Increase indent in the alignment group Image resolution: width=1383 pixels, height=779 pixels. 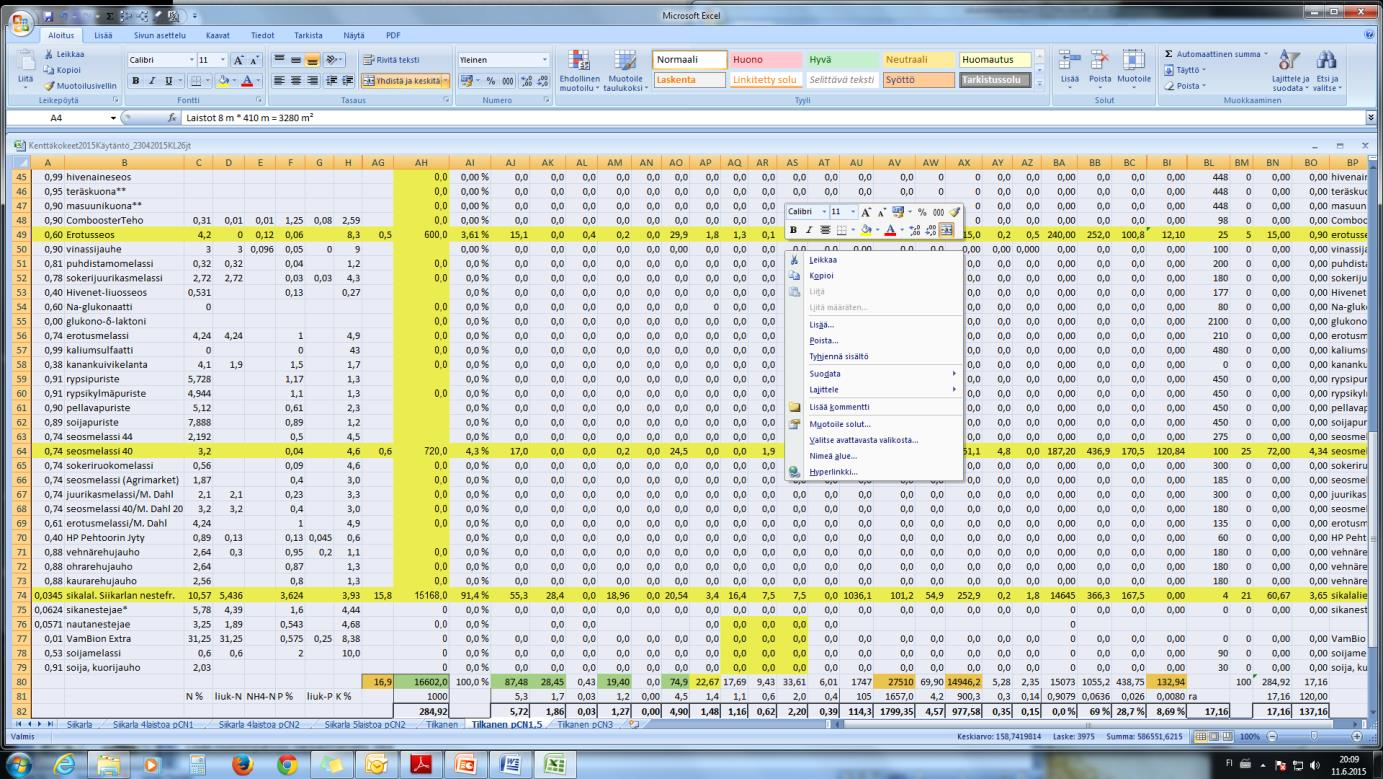348,81
